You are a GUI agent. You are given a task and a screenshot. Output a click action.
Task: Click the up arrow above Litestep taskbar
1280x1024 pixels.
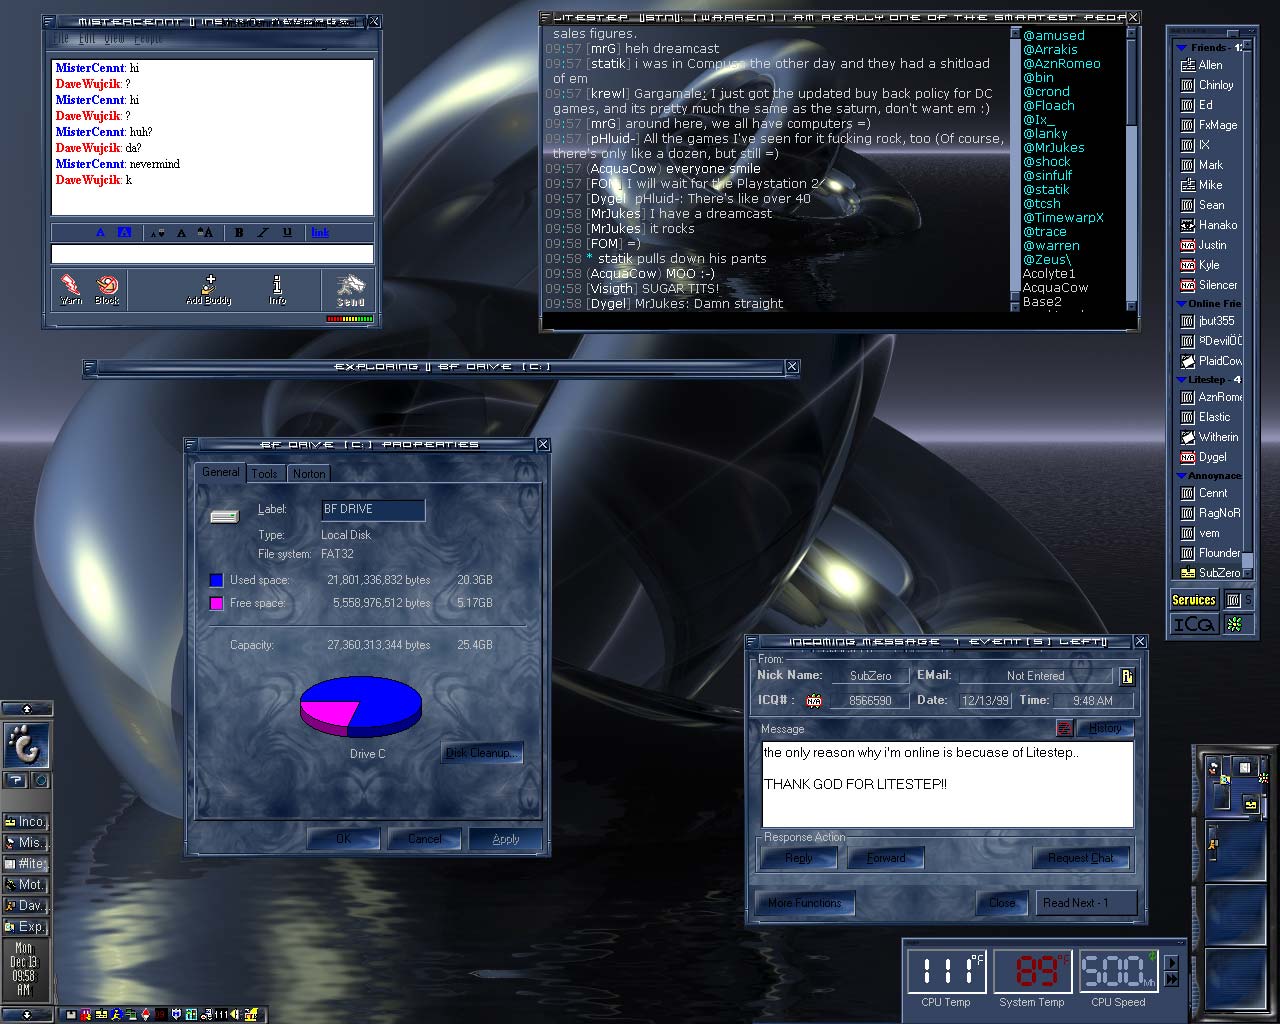[x=26, y=709]
